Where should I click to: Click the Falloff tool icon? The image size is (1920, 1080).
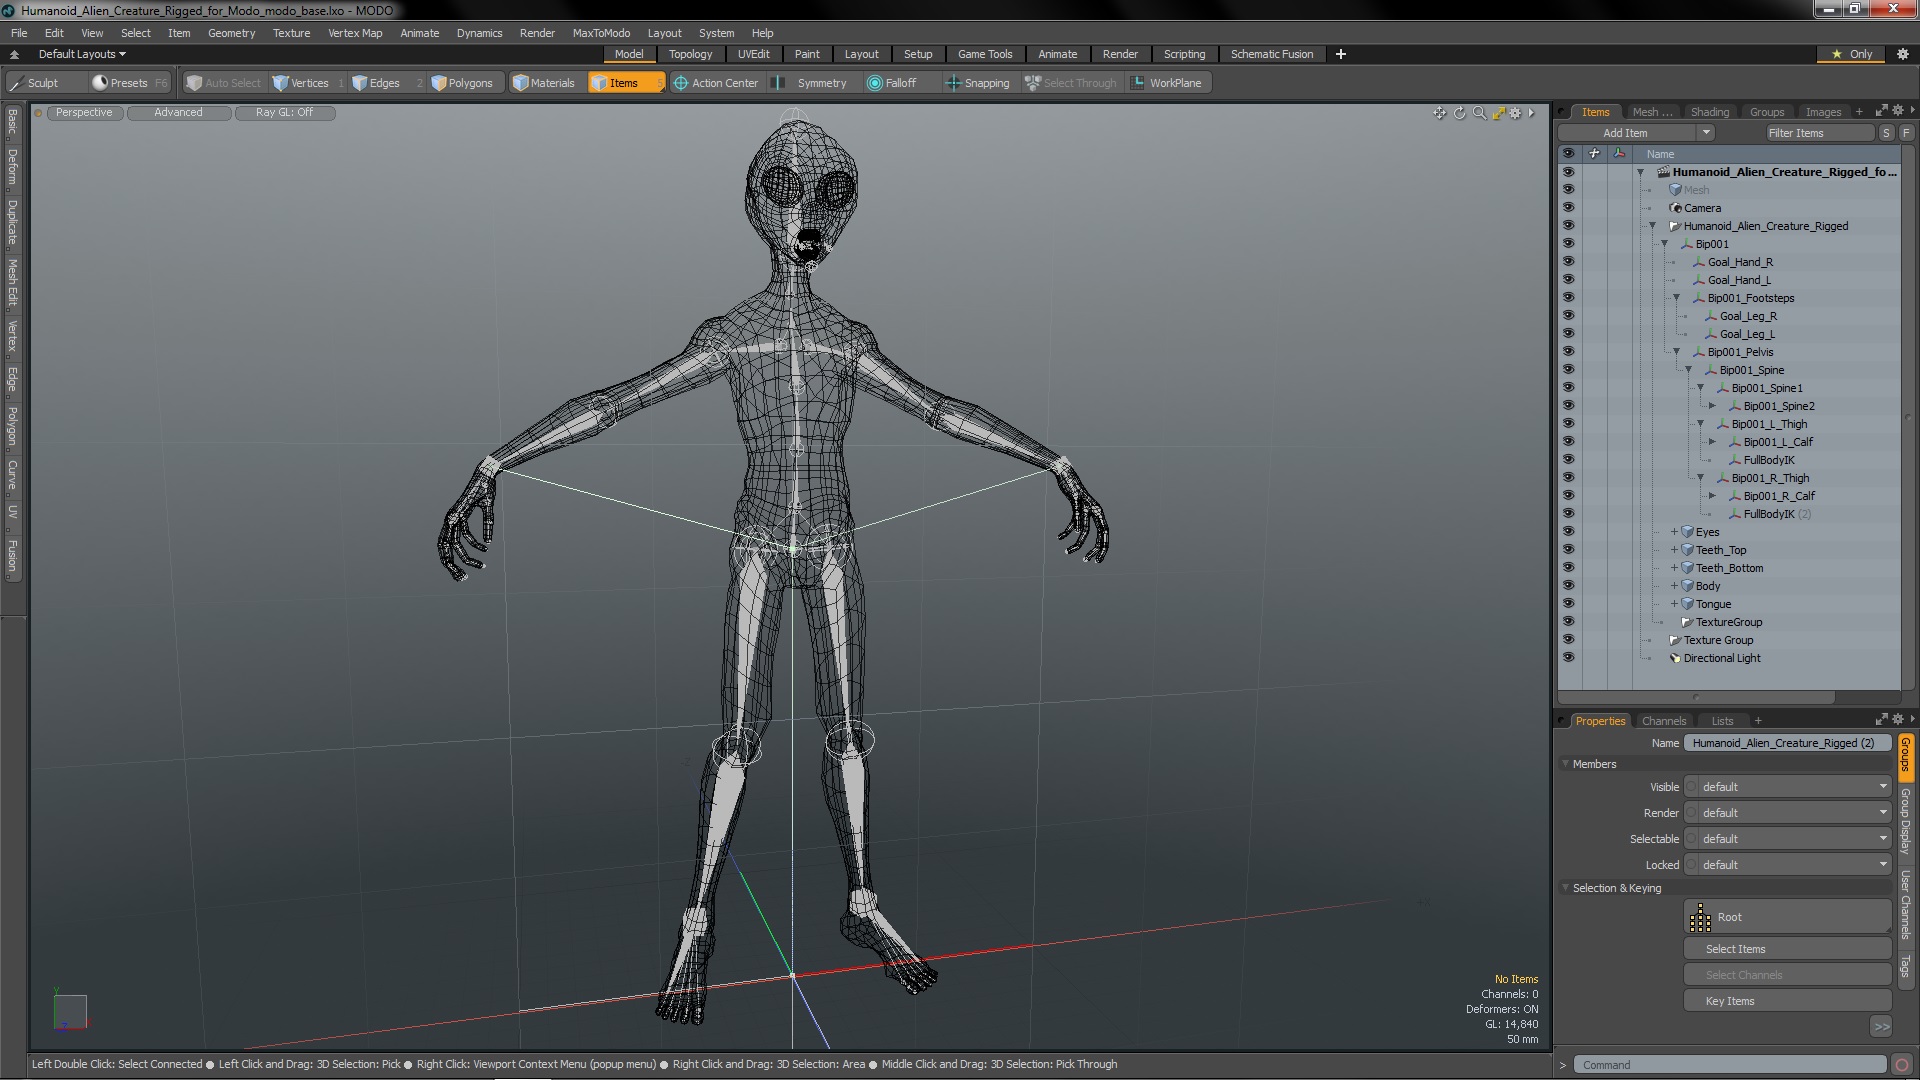(876, 83)
